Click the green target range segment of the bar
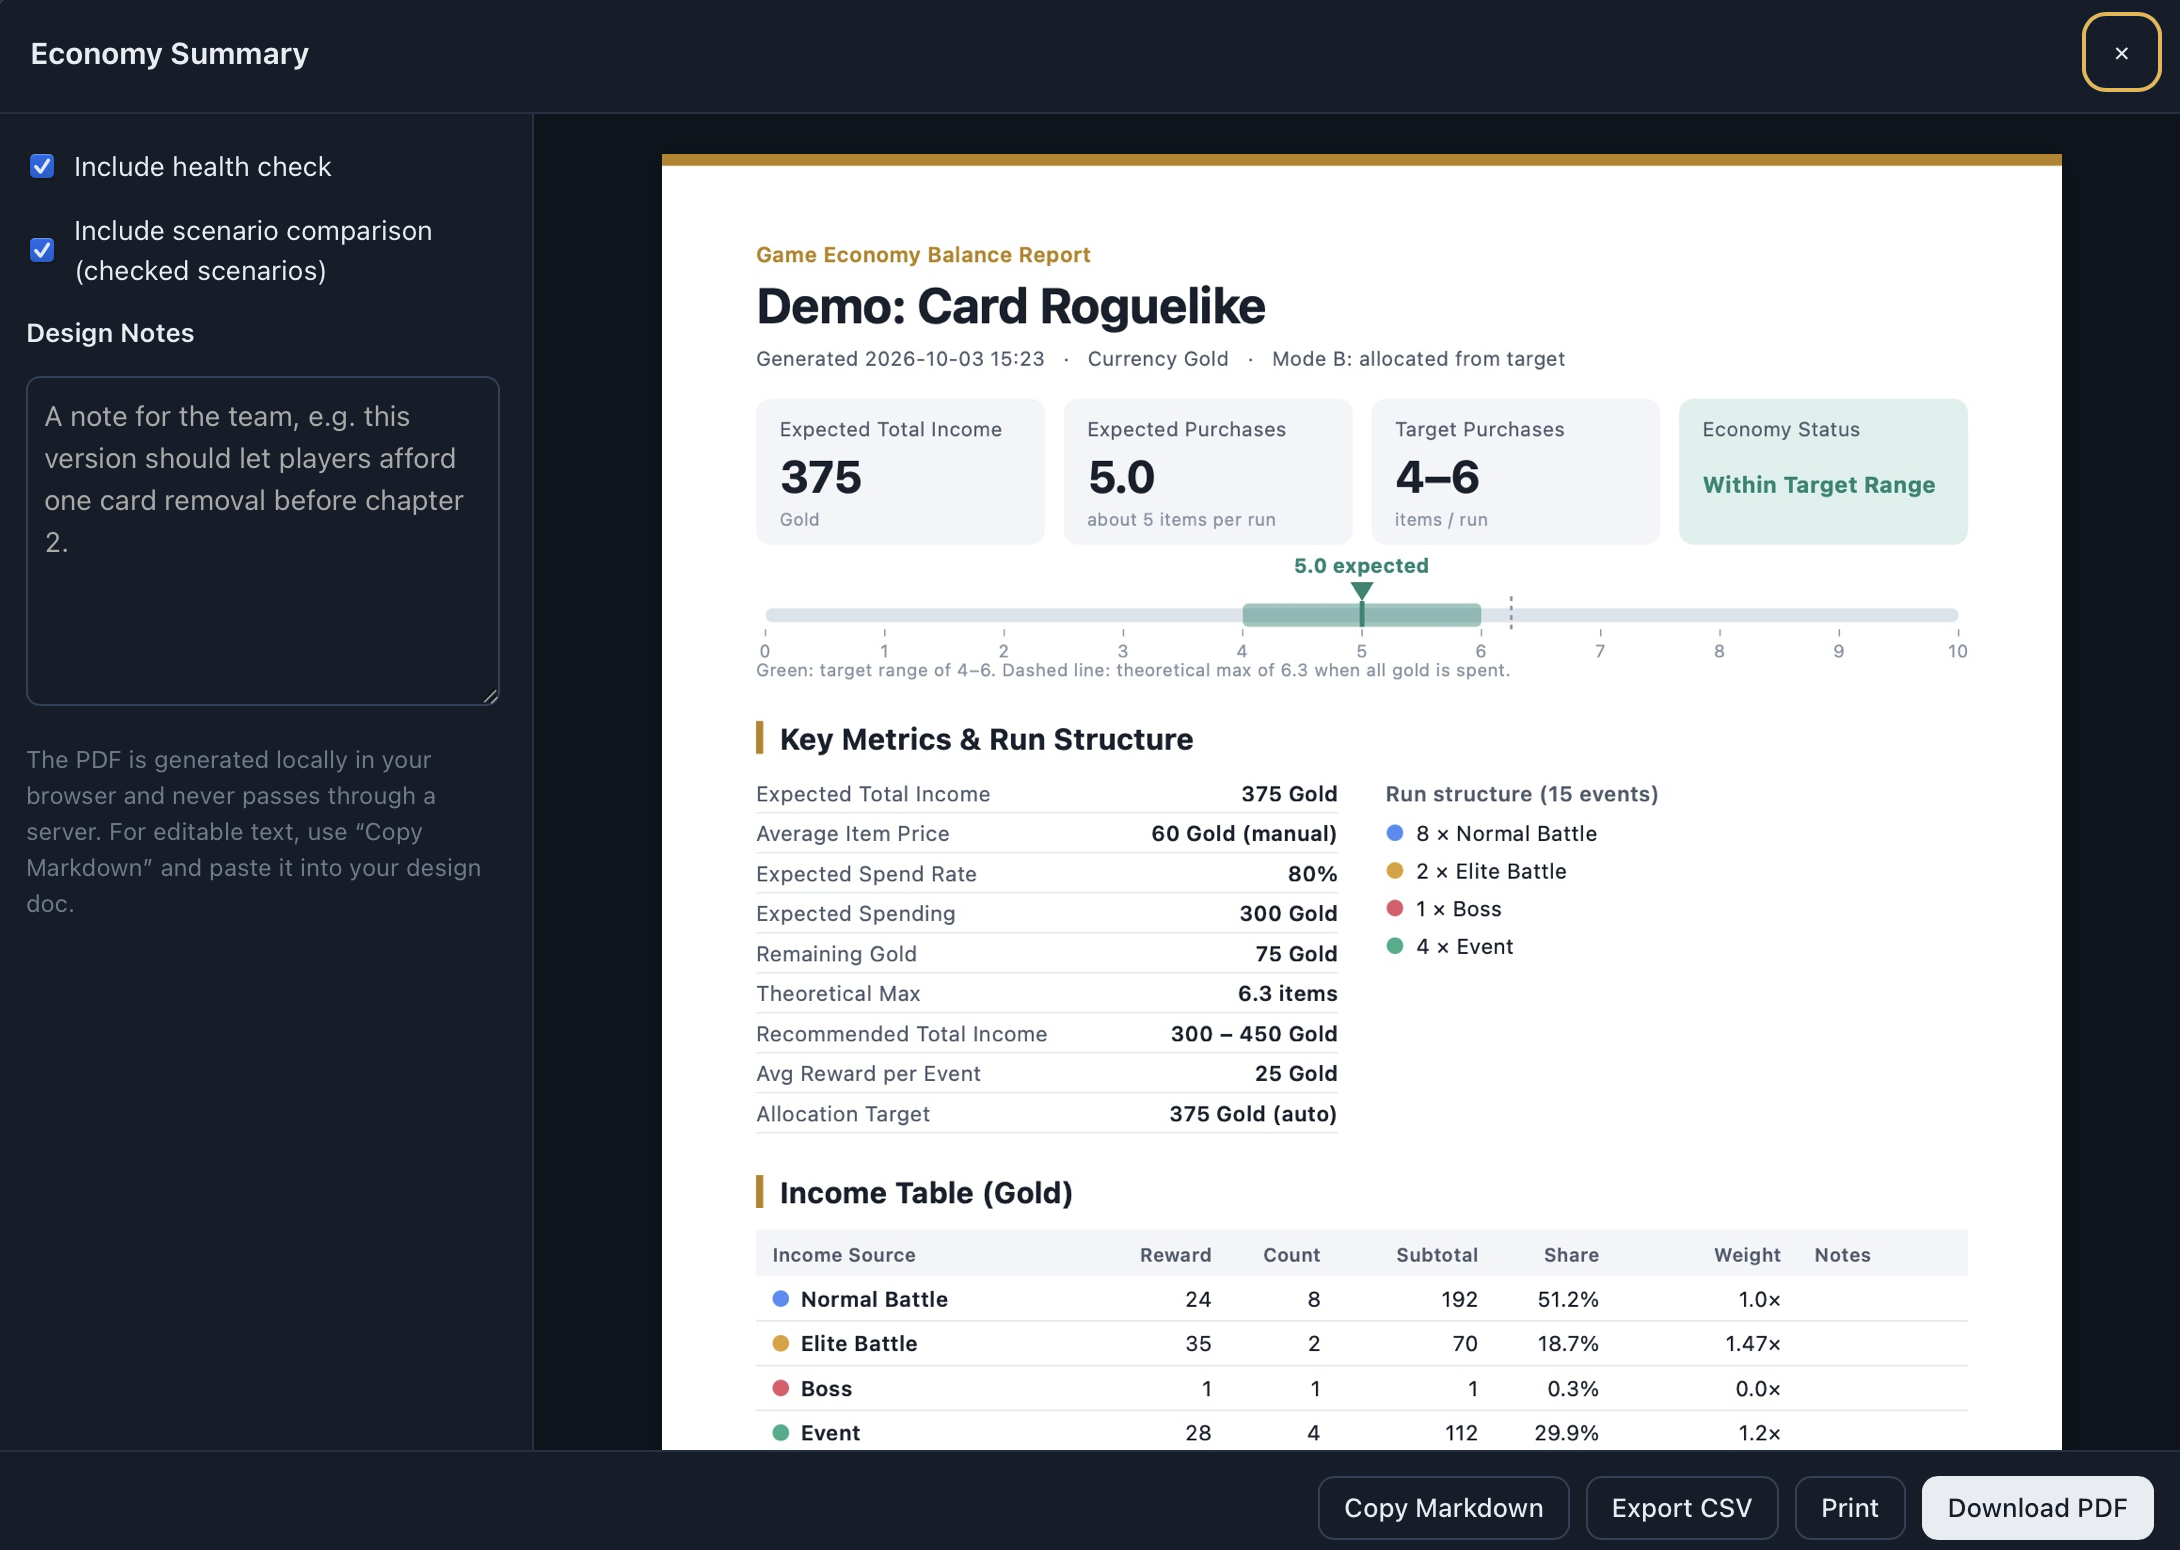Screen dimensions: 2180x1550 coord(1361,615)
